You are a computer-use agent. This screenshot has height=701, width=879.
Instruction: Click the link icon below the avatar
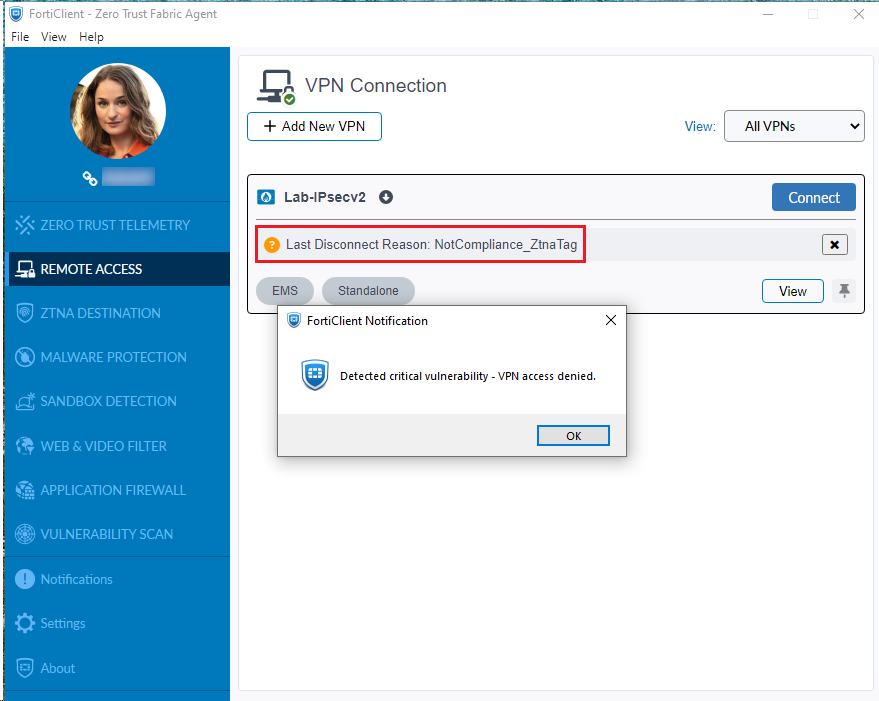tap(90, 178)
